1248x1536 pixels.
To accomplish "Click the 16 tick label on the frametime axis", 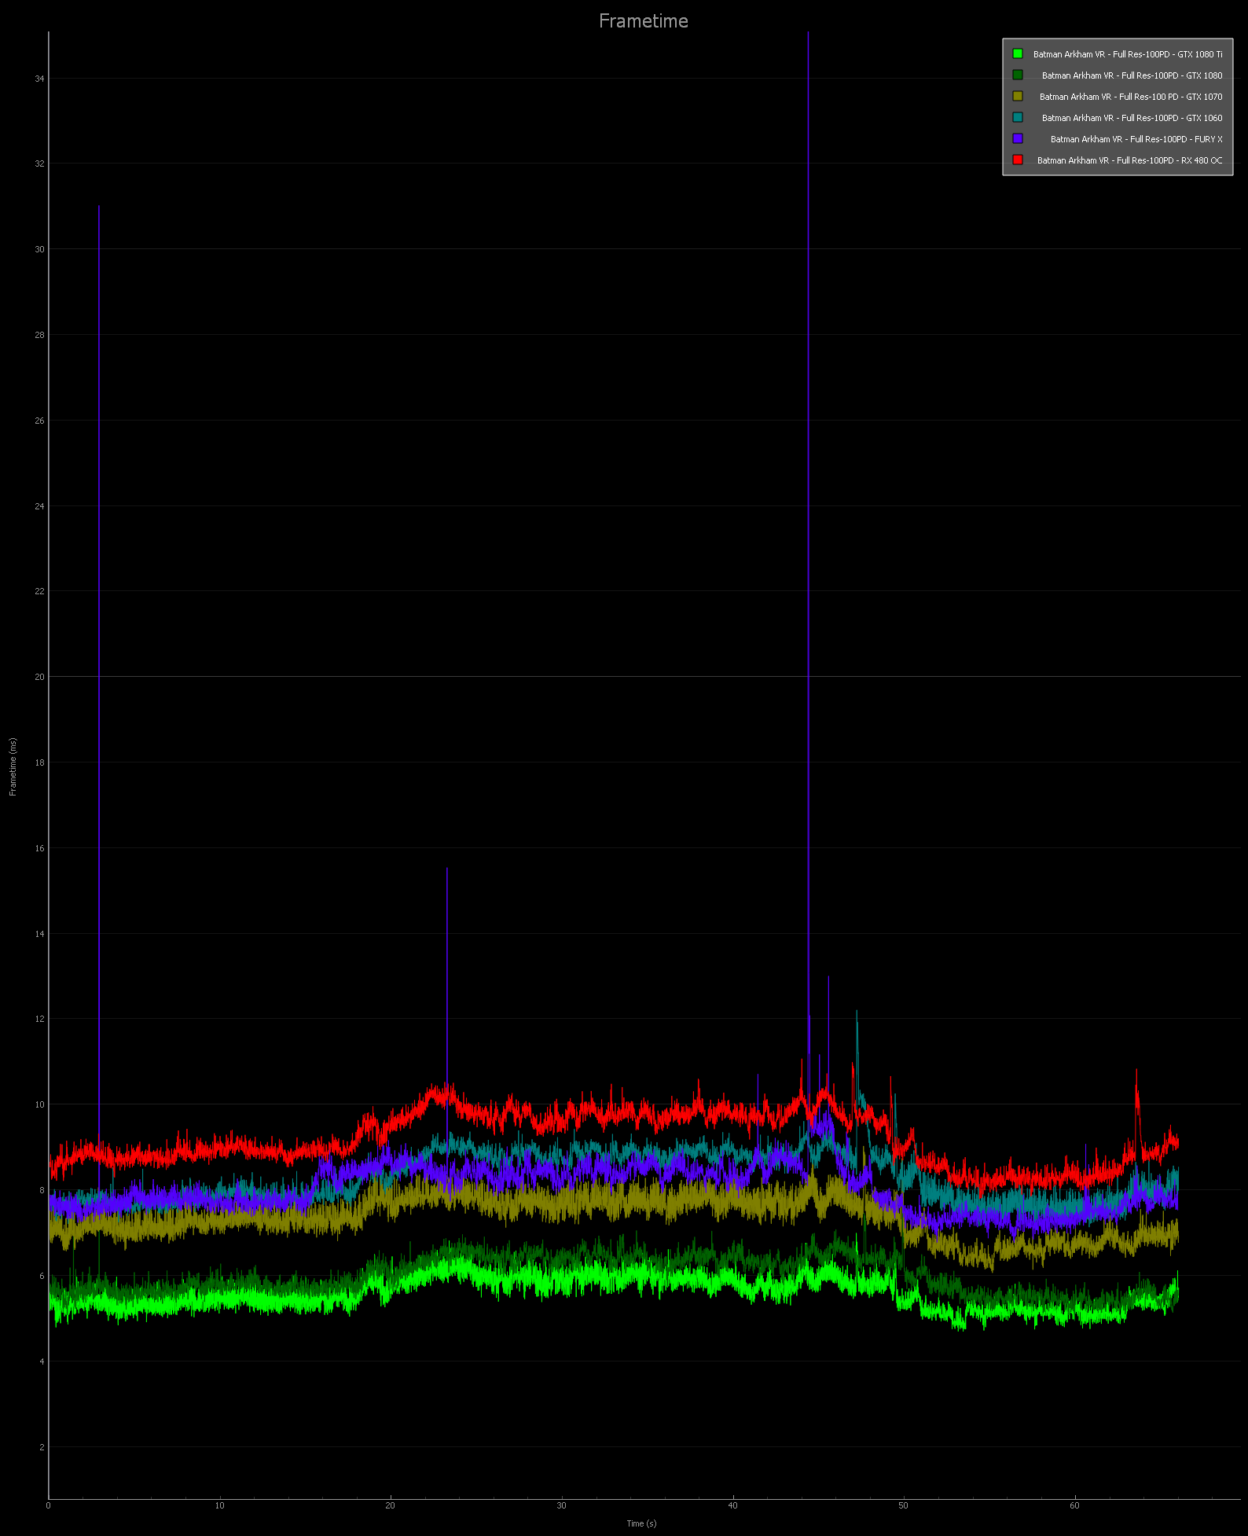I will pos(40,848).
